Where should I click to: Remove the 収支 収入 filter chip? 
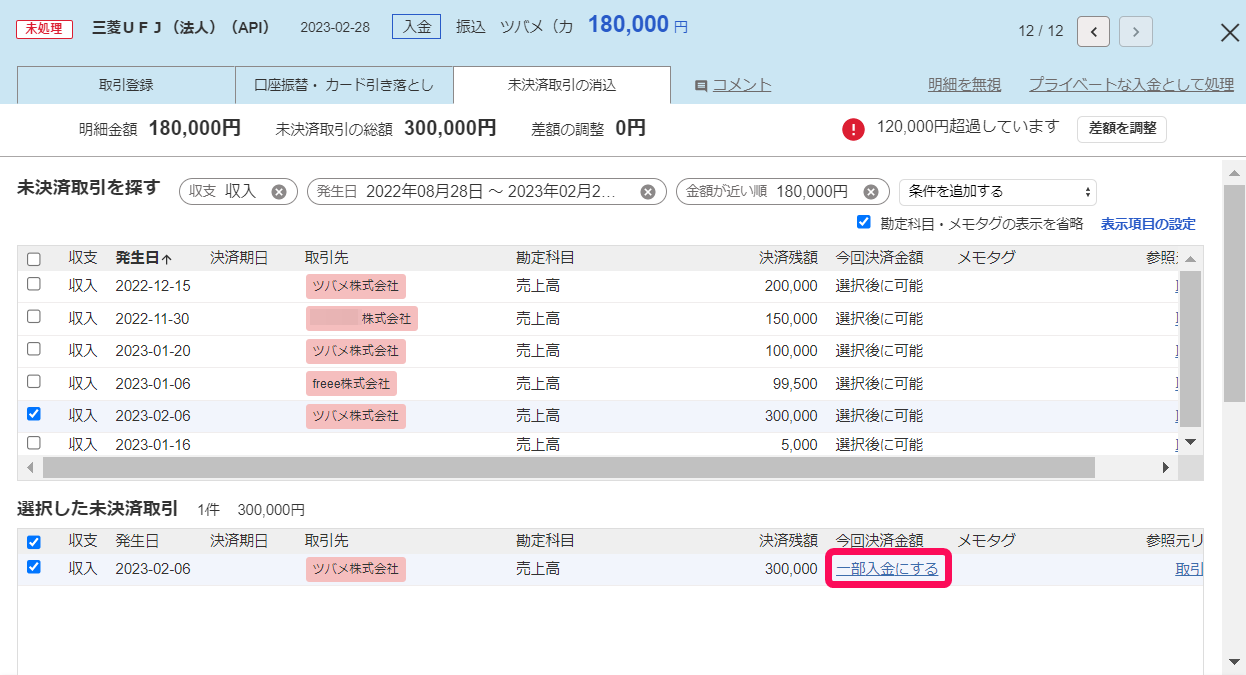[279, 192]
